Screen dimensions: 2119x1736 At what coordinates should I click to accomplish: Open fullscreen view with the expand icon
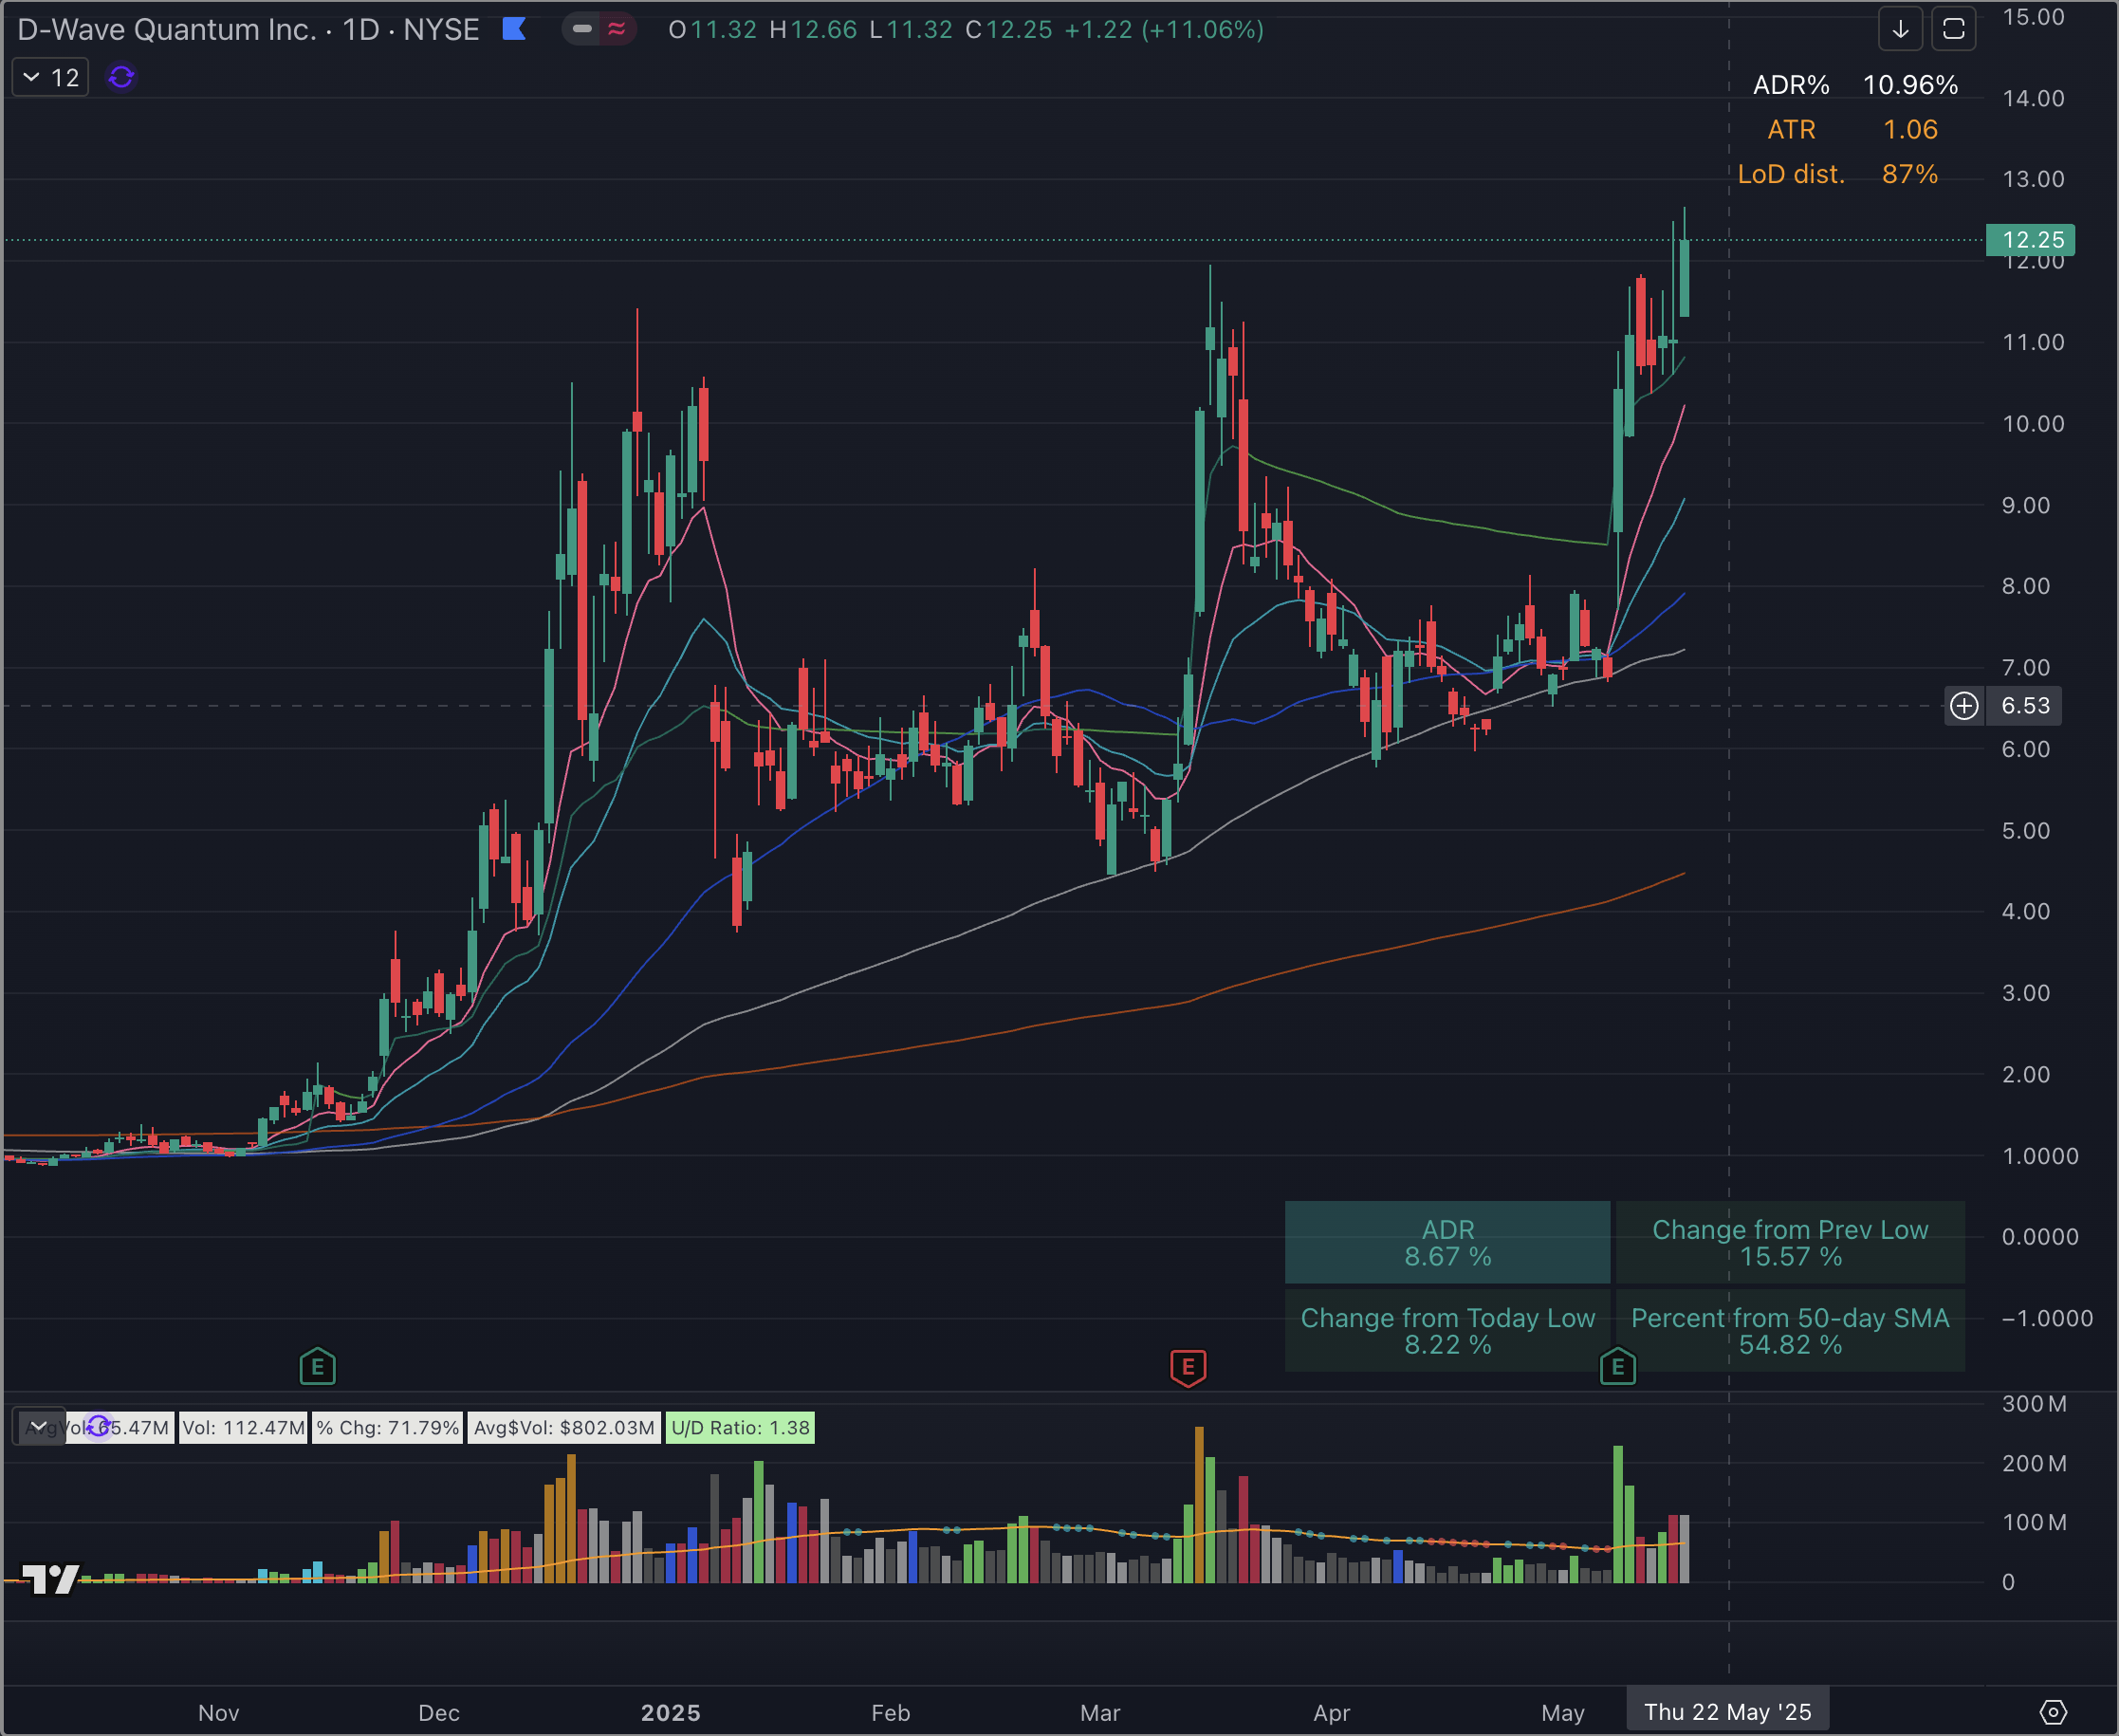1953,29
